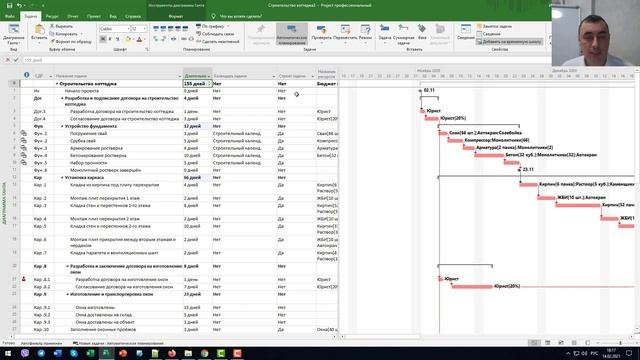This screenshot has width=640, height=360.
Task: Open the Gantt Chart view button
Action: [13, 34]
